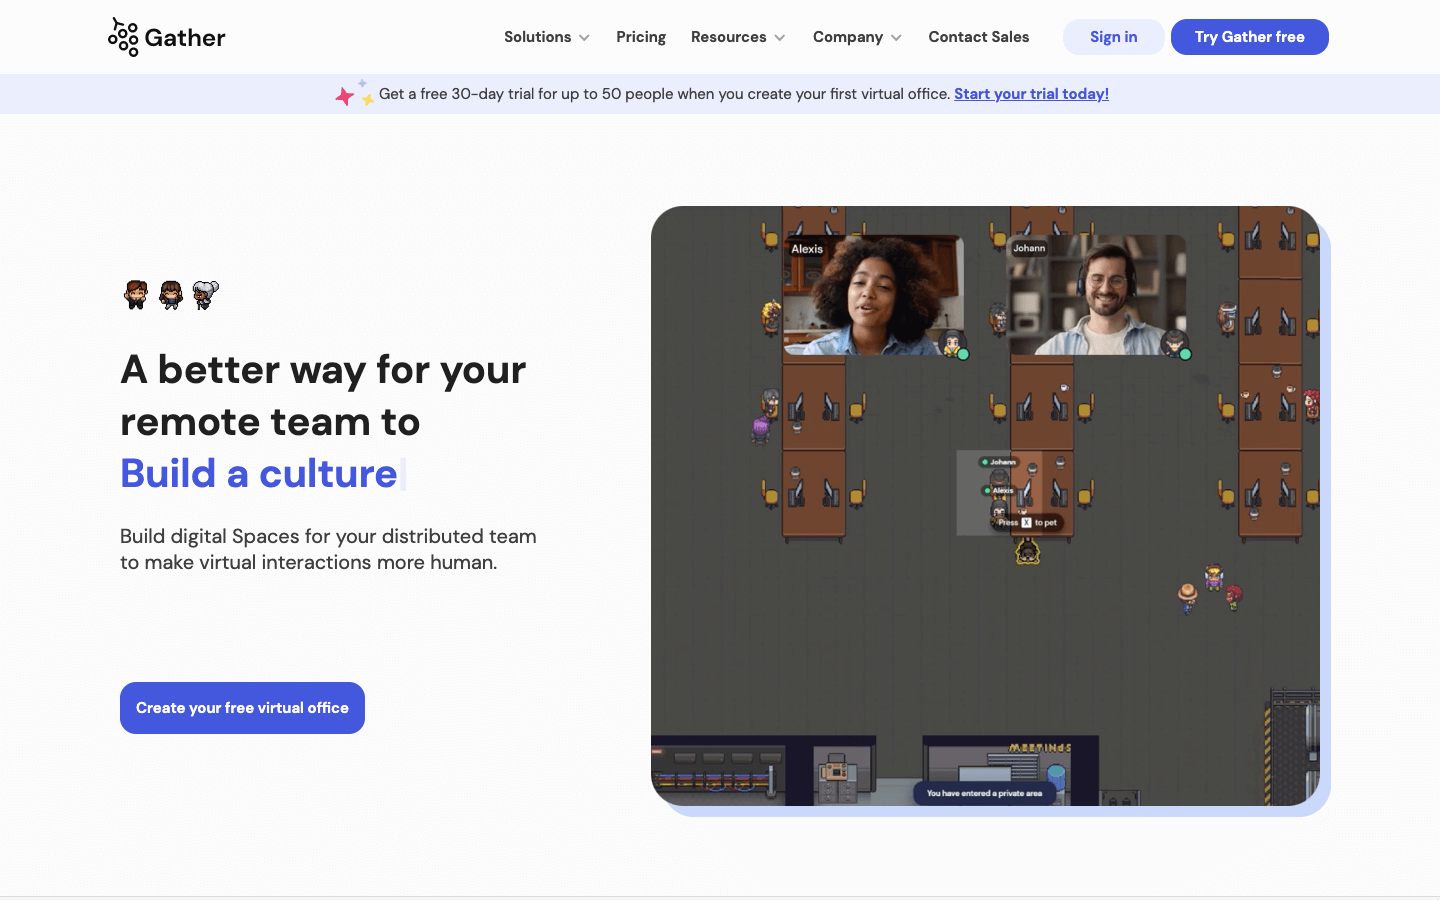Click Try Gather free button

click(x=1250, y=37)
